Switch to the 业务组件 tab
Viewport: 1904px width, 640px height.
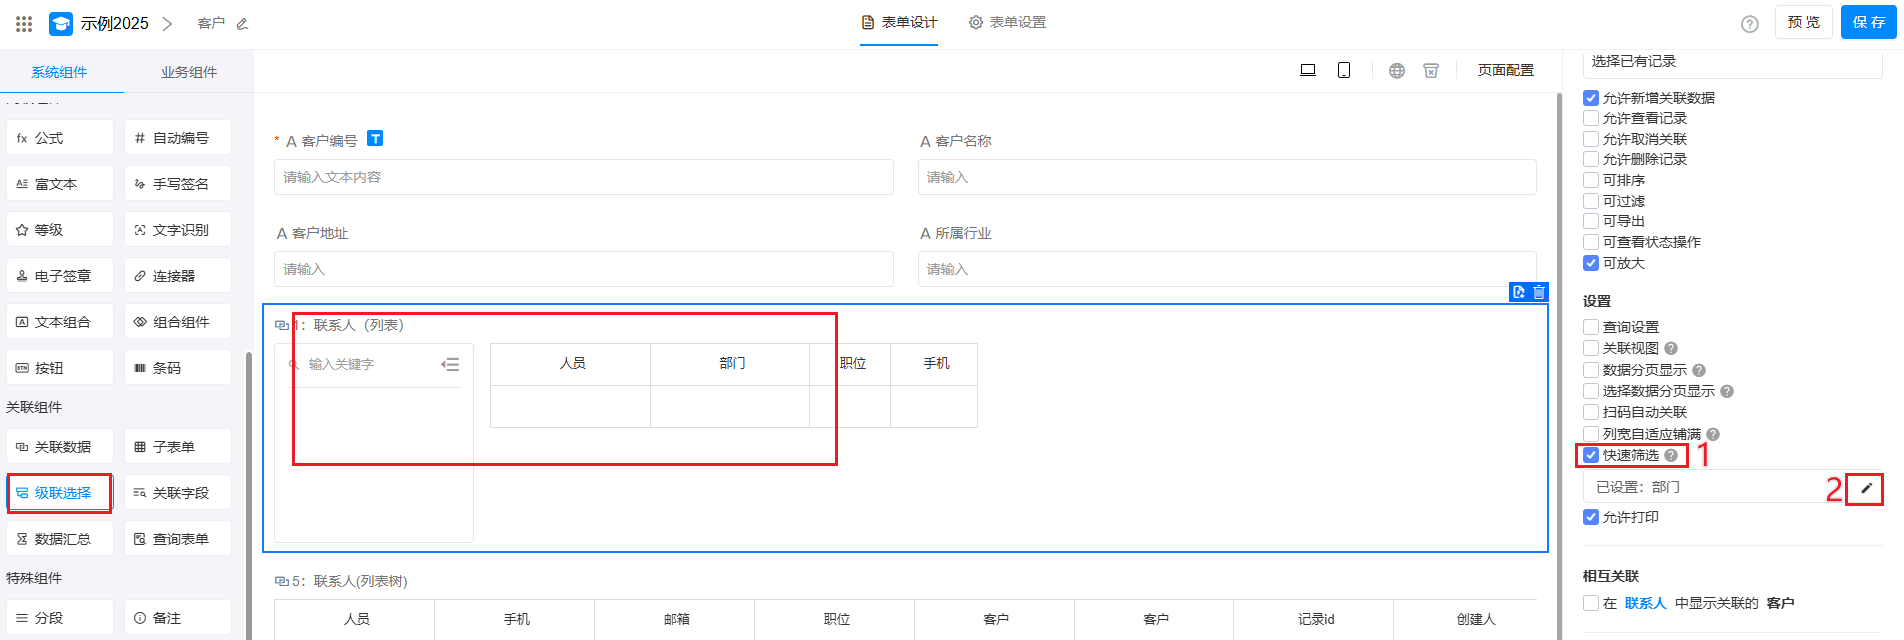click(188, 72)
